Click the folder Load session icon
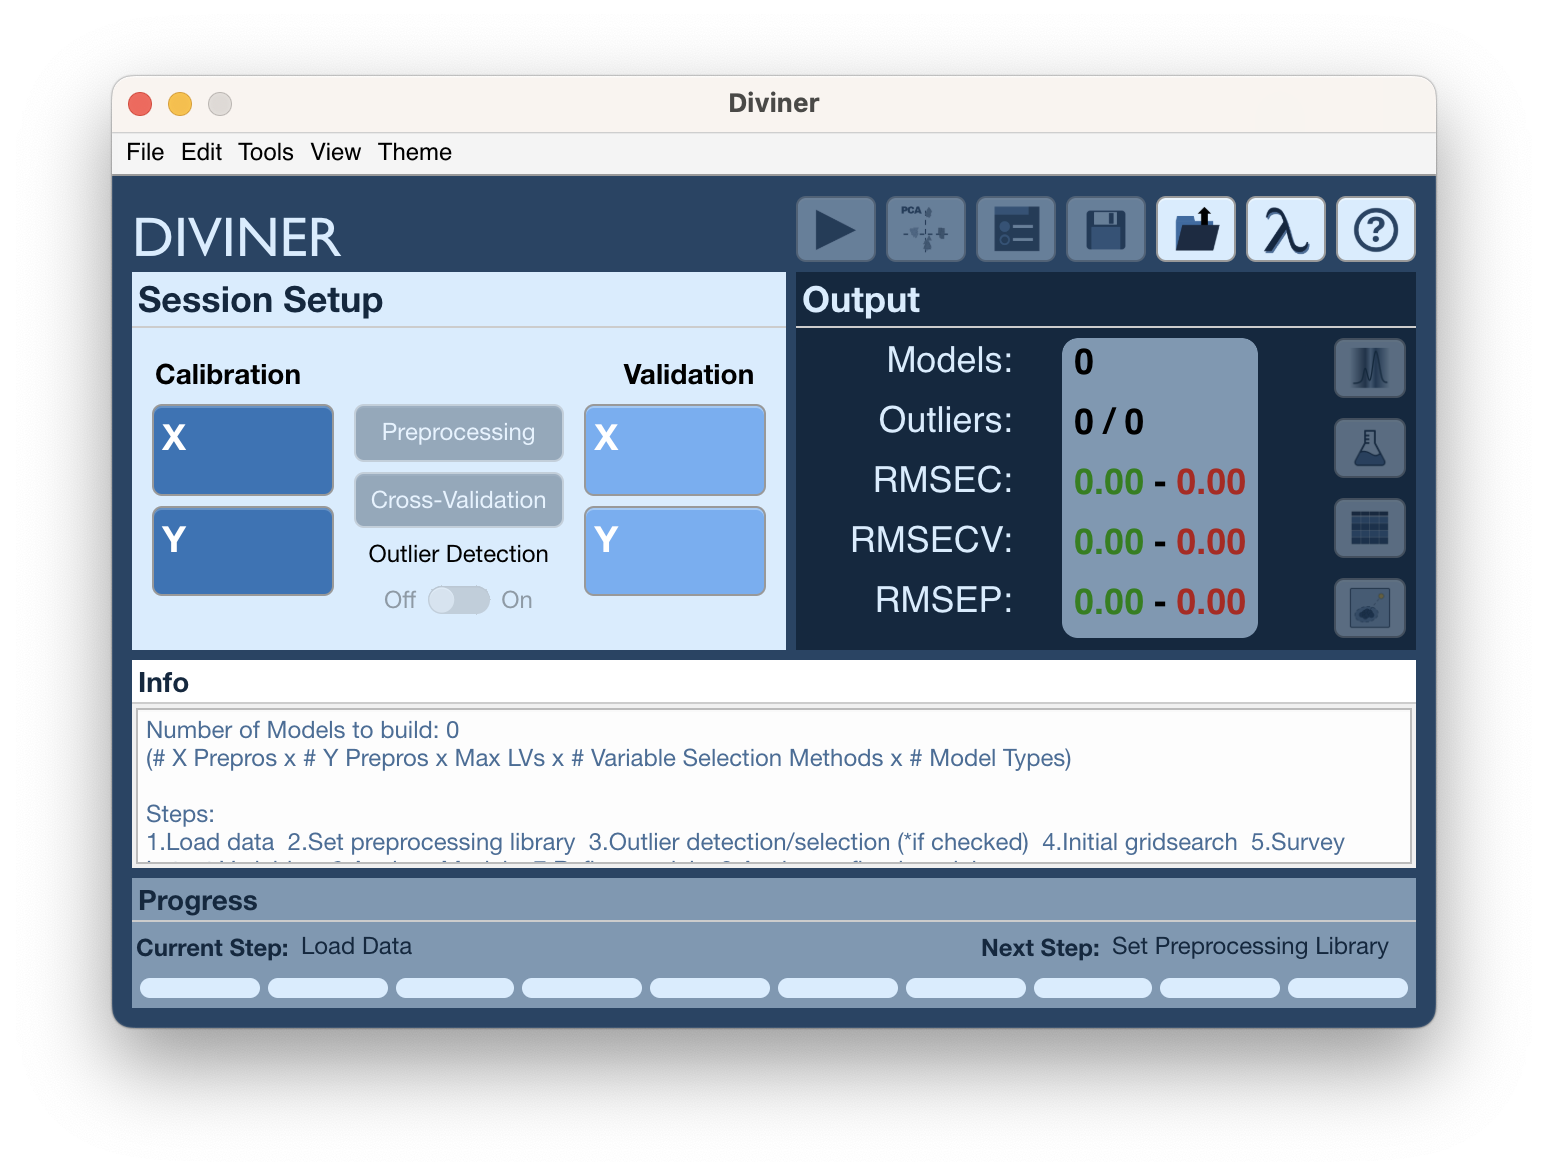 coord(1196,229)
